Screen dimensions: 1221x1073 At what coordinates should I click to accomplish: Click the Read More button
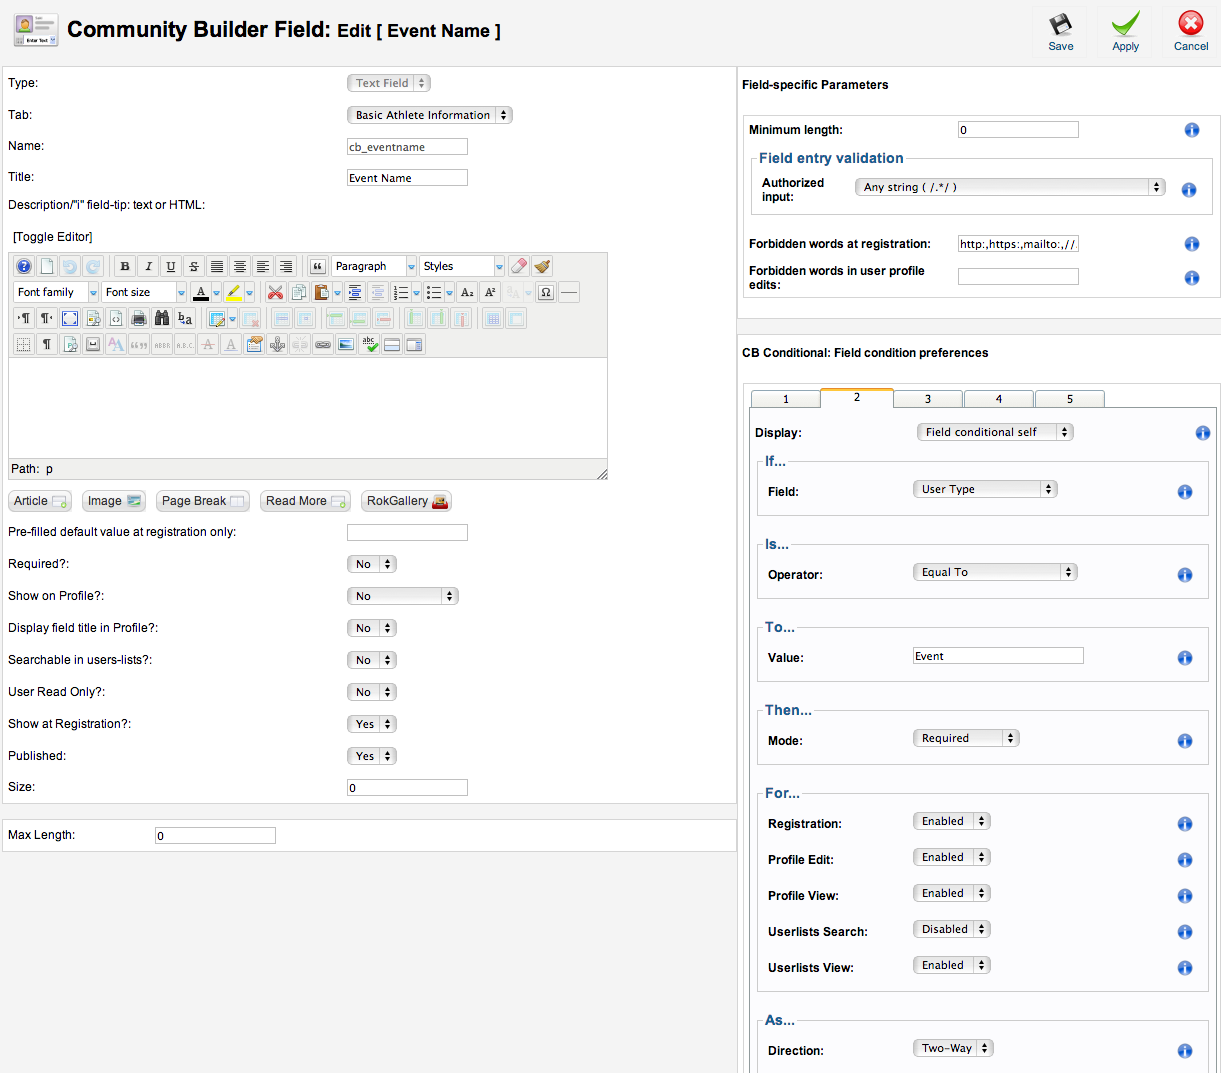(305, 501)
